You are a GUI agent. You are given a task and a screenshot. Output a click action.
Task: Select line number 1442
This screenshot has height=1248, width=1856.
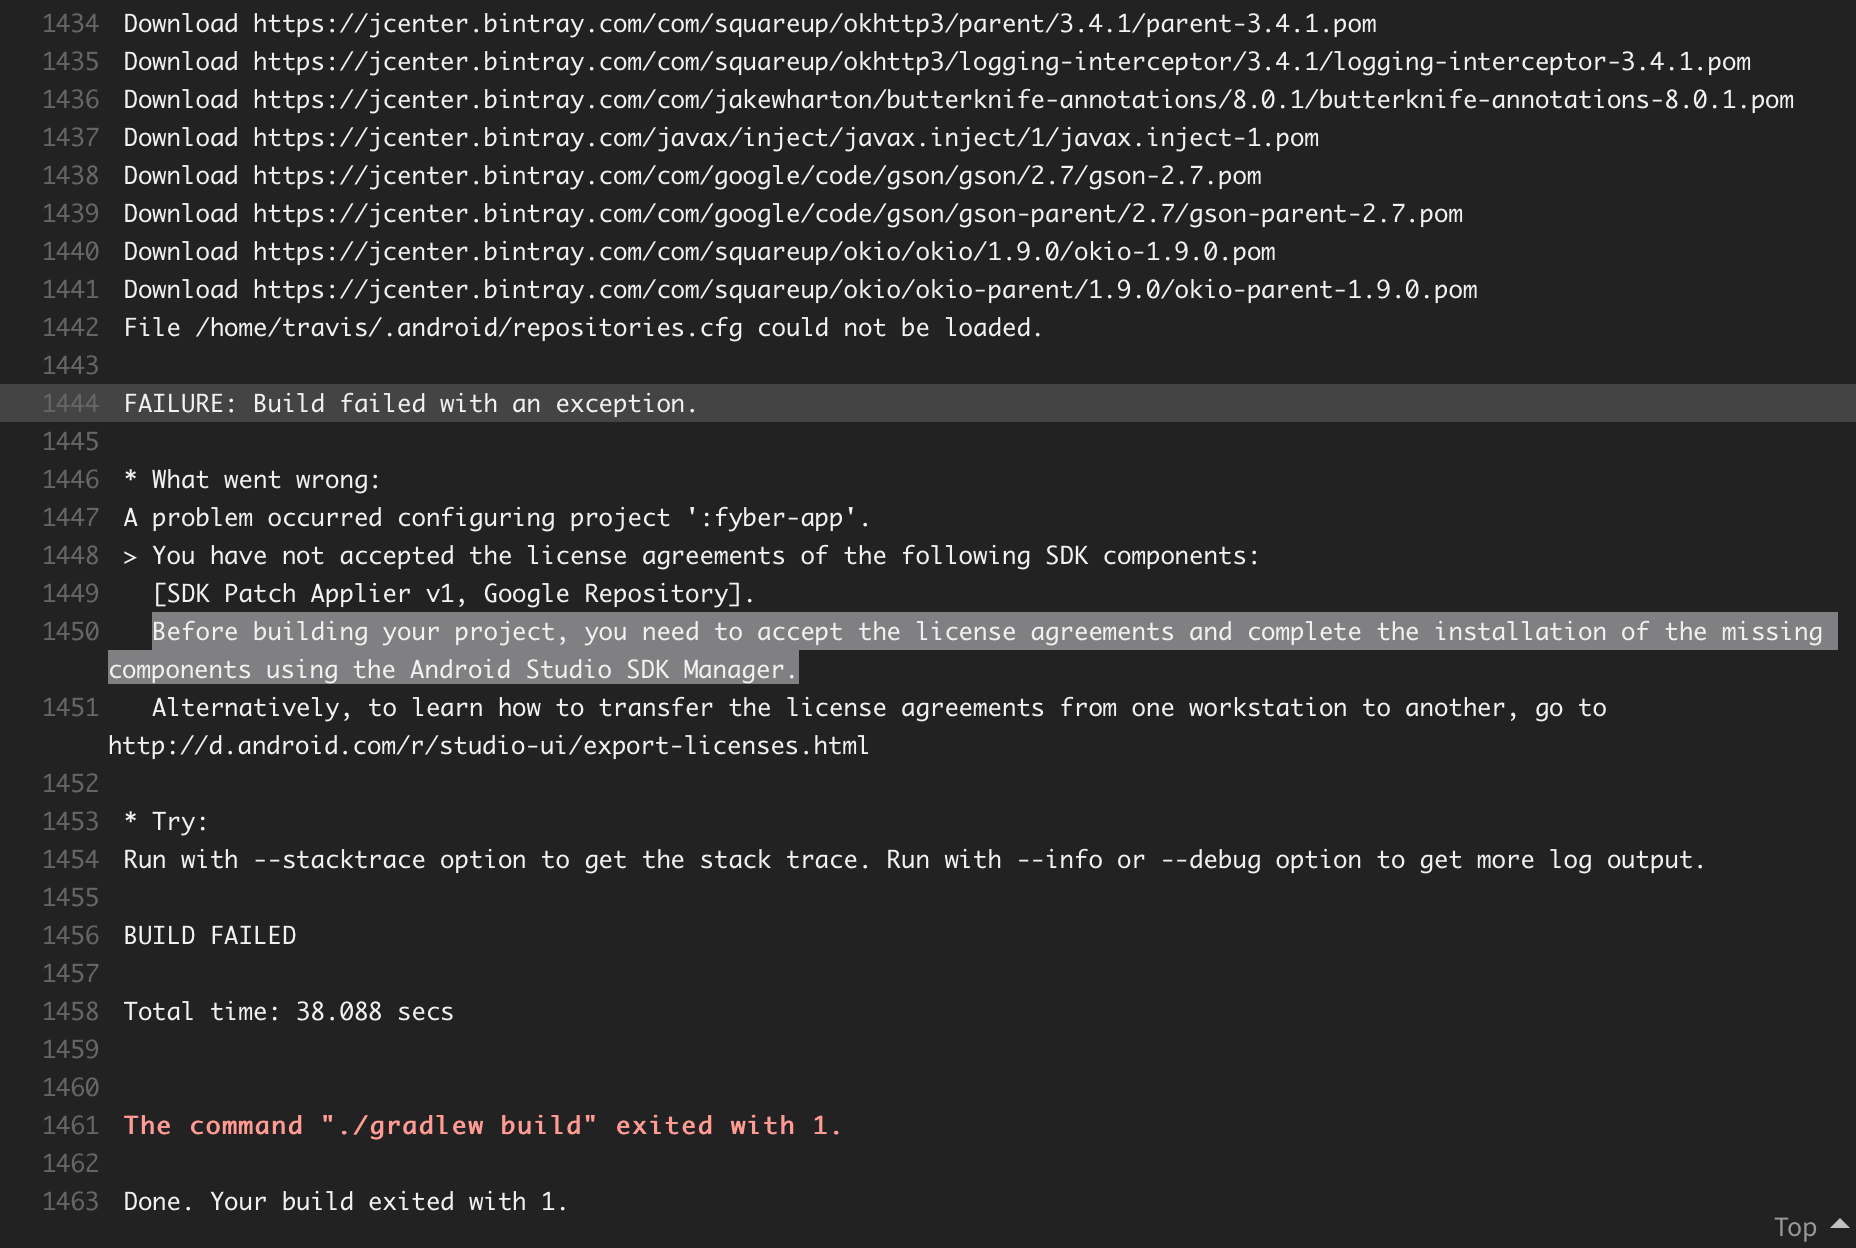pos(70,327)
